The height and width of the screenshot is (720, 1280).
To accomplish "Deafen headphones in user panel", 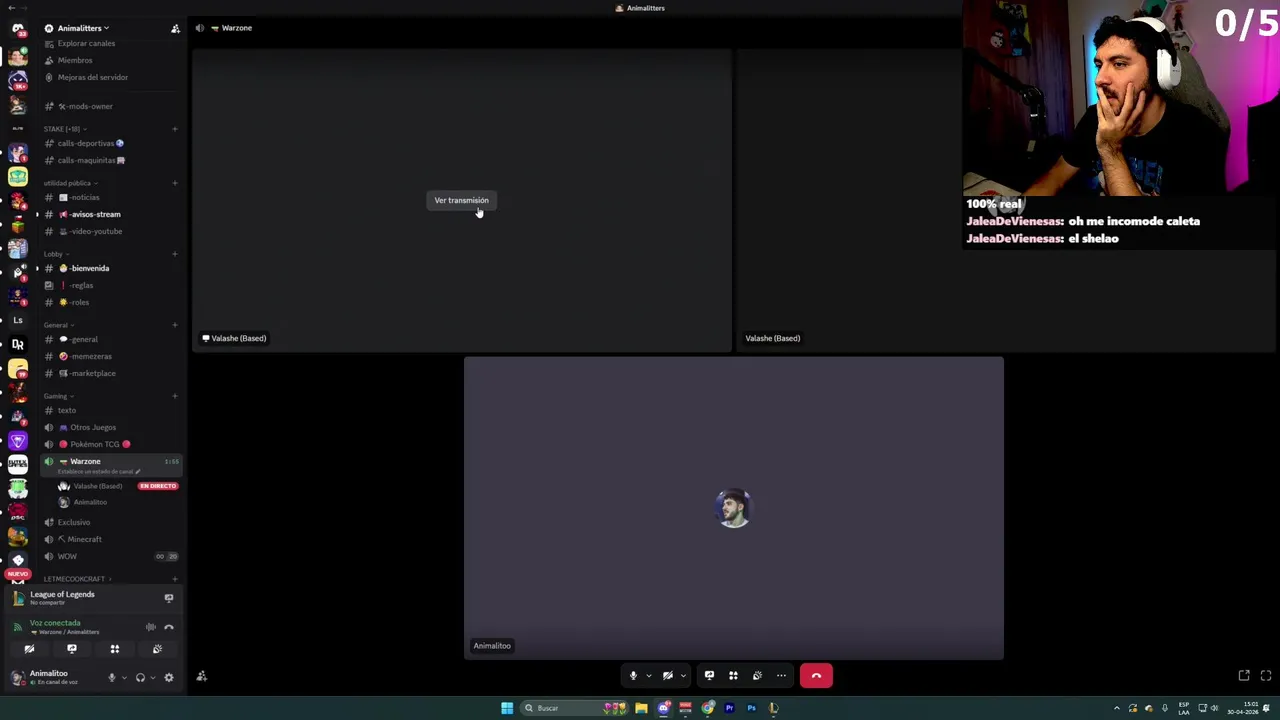I will [x=140, y=677].
